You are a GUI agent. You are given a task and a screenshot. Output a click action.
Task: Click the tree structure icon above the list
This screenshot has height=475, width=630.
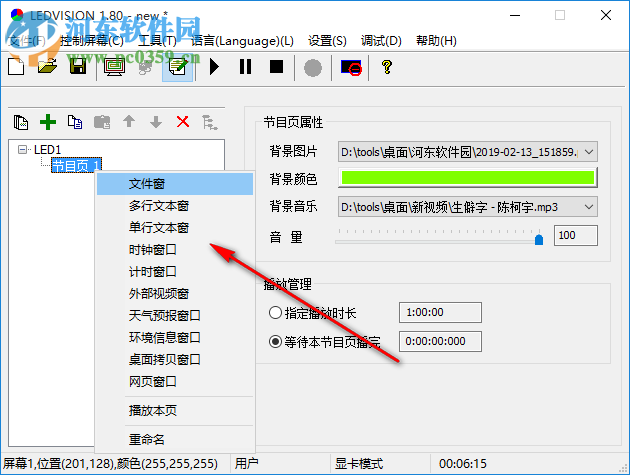(x=210, y=122)
